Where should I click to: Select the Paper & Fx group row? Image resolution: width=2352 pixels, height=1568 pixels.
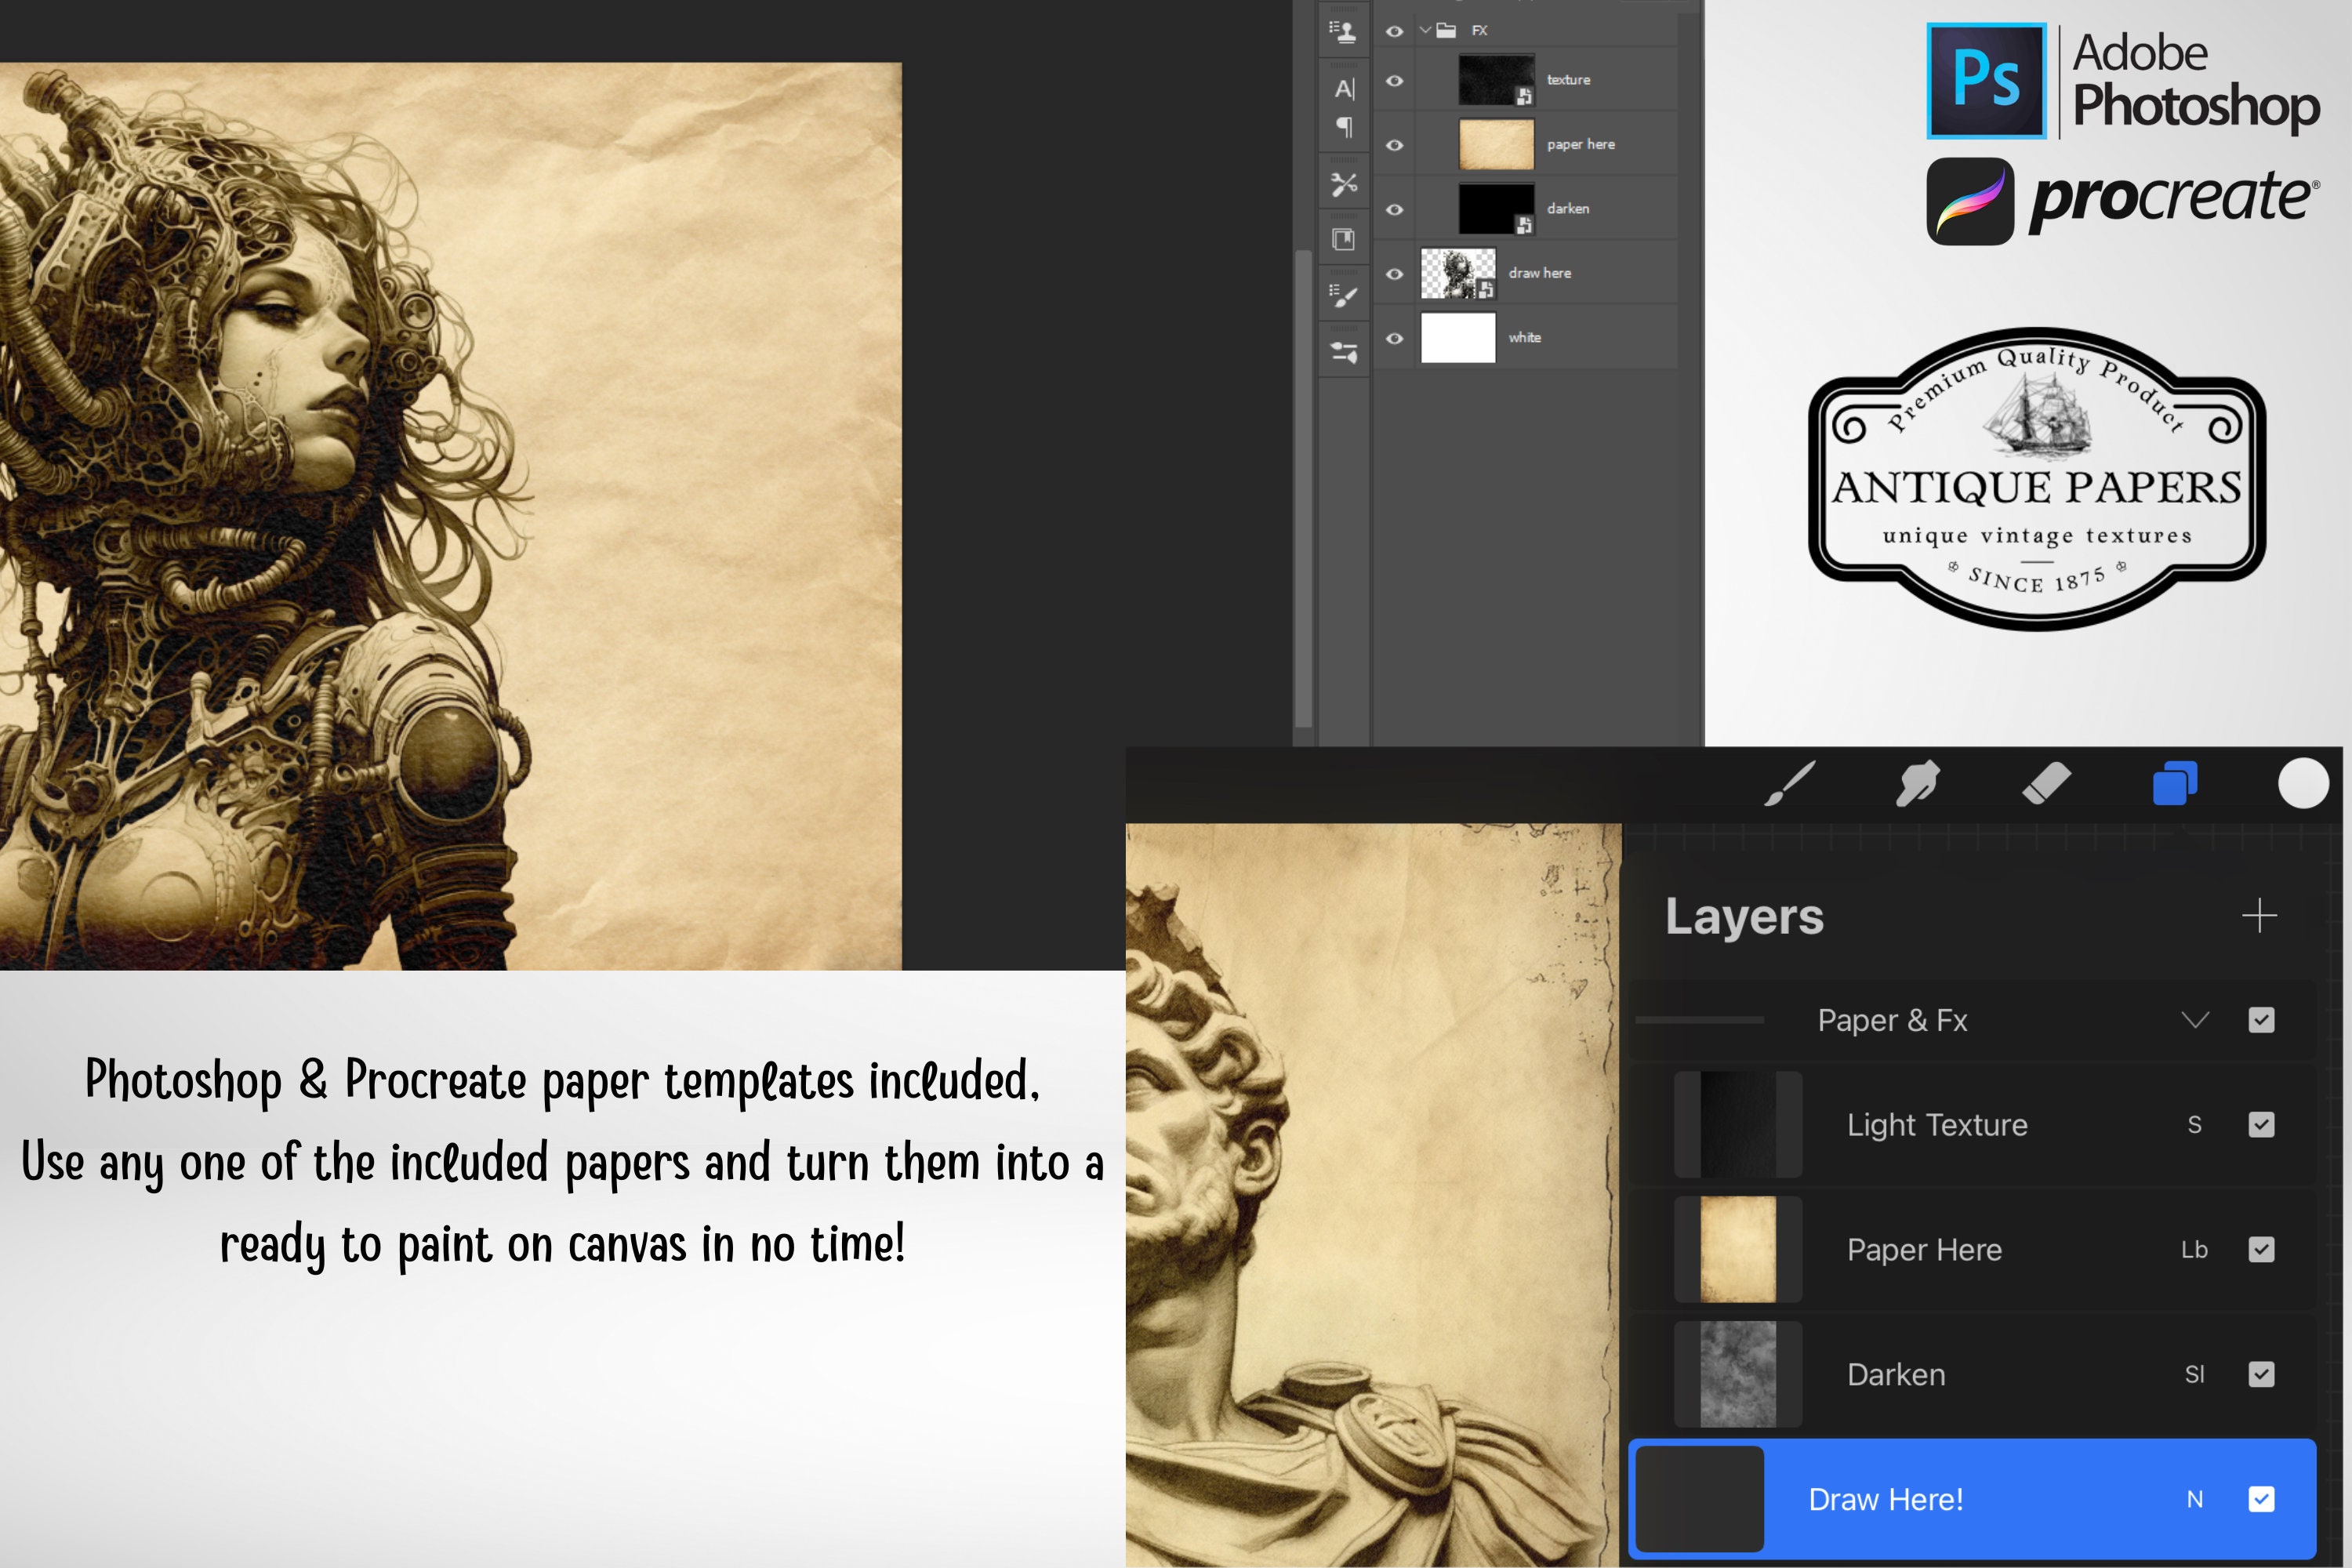click(x=1972, y=1020)
